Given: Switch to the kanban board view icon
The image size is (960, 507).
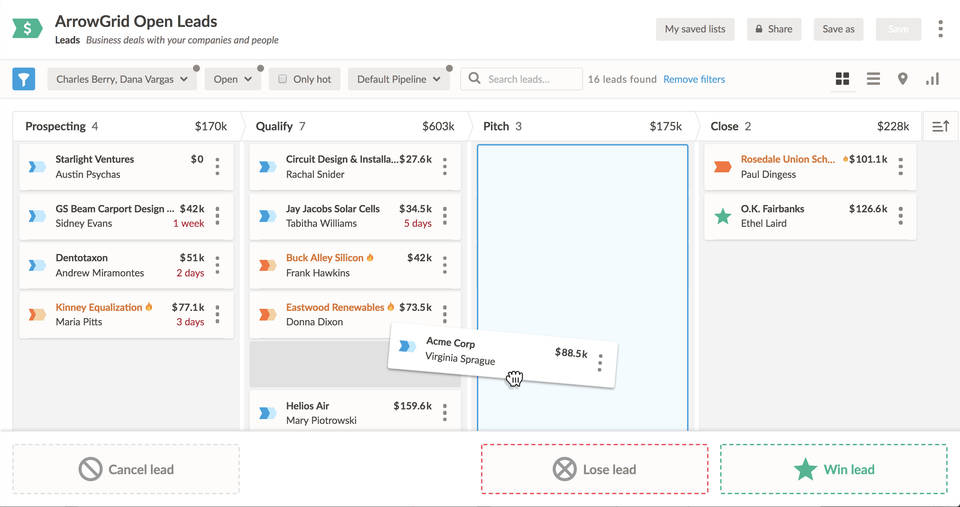Looking at the screenshot, I should (842, 79).
